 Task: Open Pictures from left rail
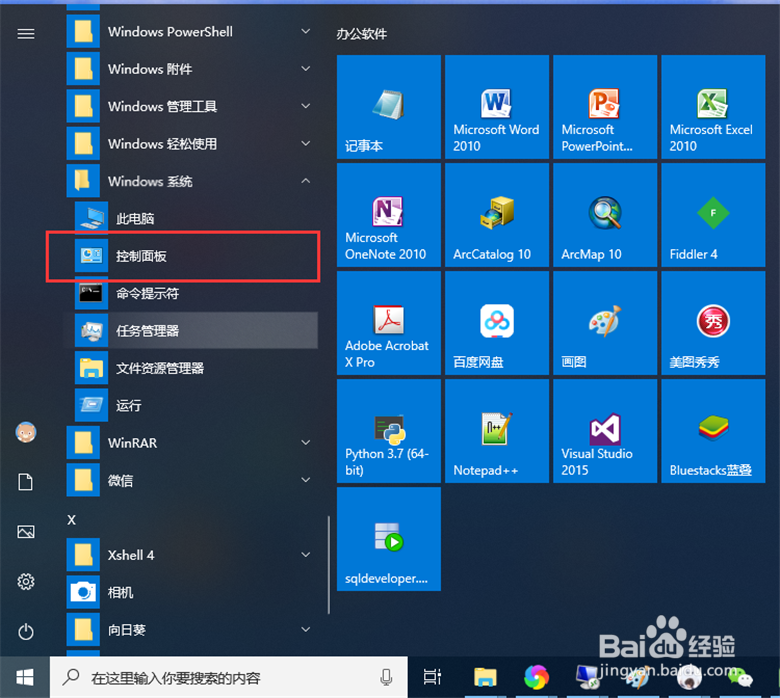pyautogui.click(x=26, y=532)
